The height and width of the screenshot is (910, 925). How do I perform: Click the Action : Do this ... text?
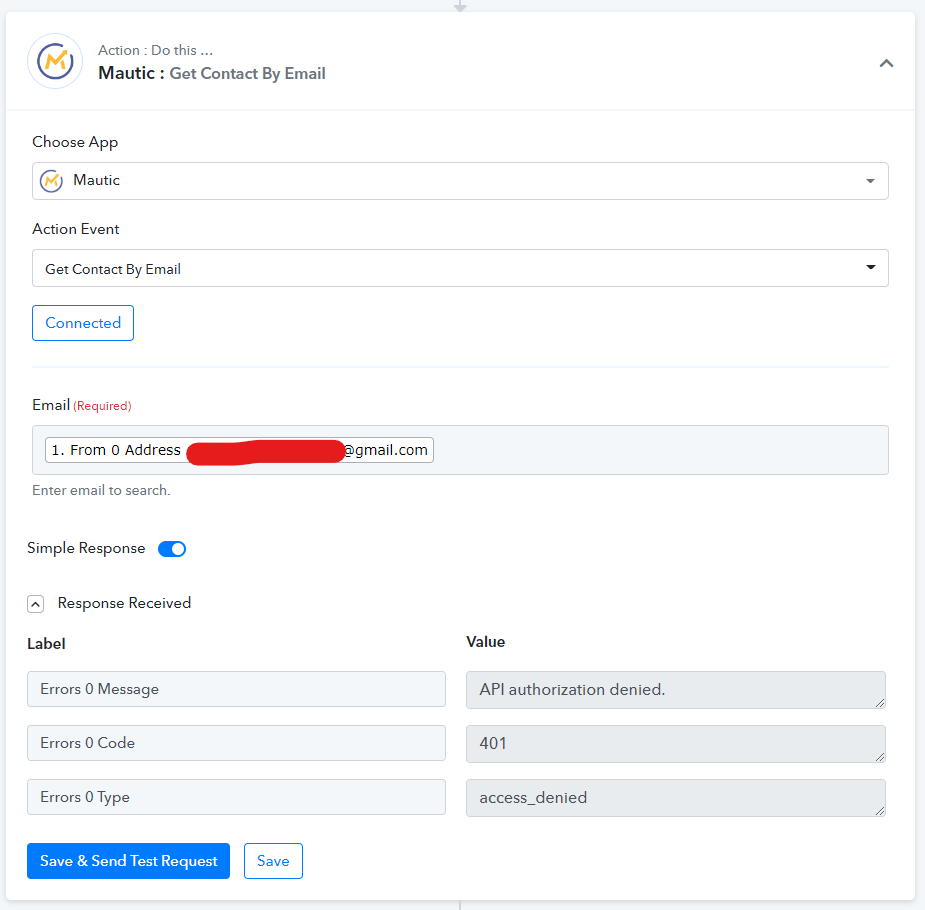156,50
